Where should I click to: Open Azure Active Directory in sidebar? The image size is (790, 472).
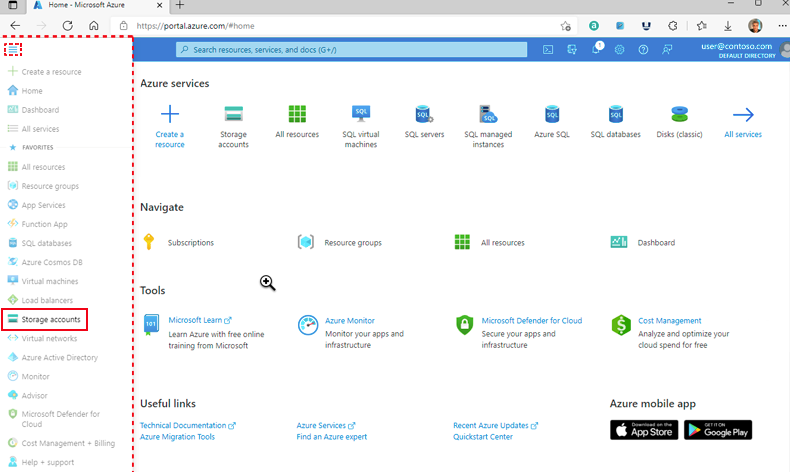pyautogui.click(x=53, y=358)
